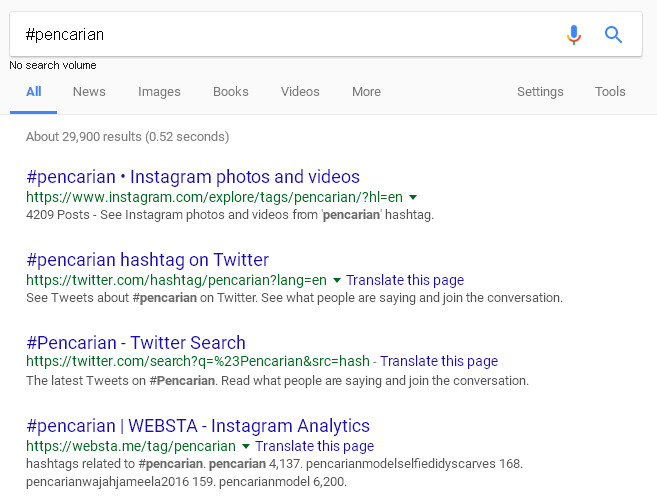Open '#pencarian • Instagram photos and videos' result
The height and width of the screenshot is (501, 657).
tap(193, 177)
